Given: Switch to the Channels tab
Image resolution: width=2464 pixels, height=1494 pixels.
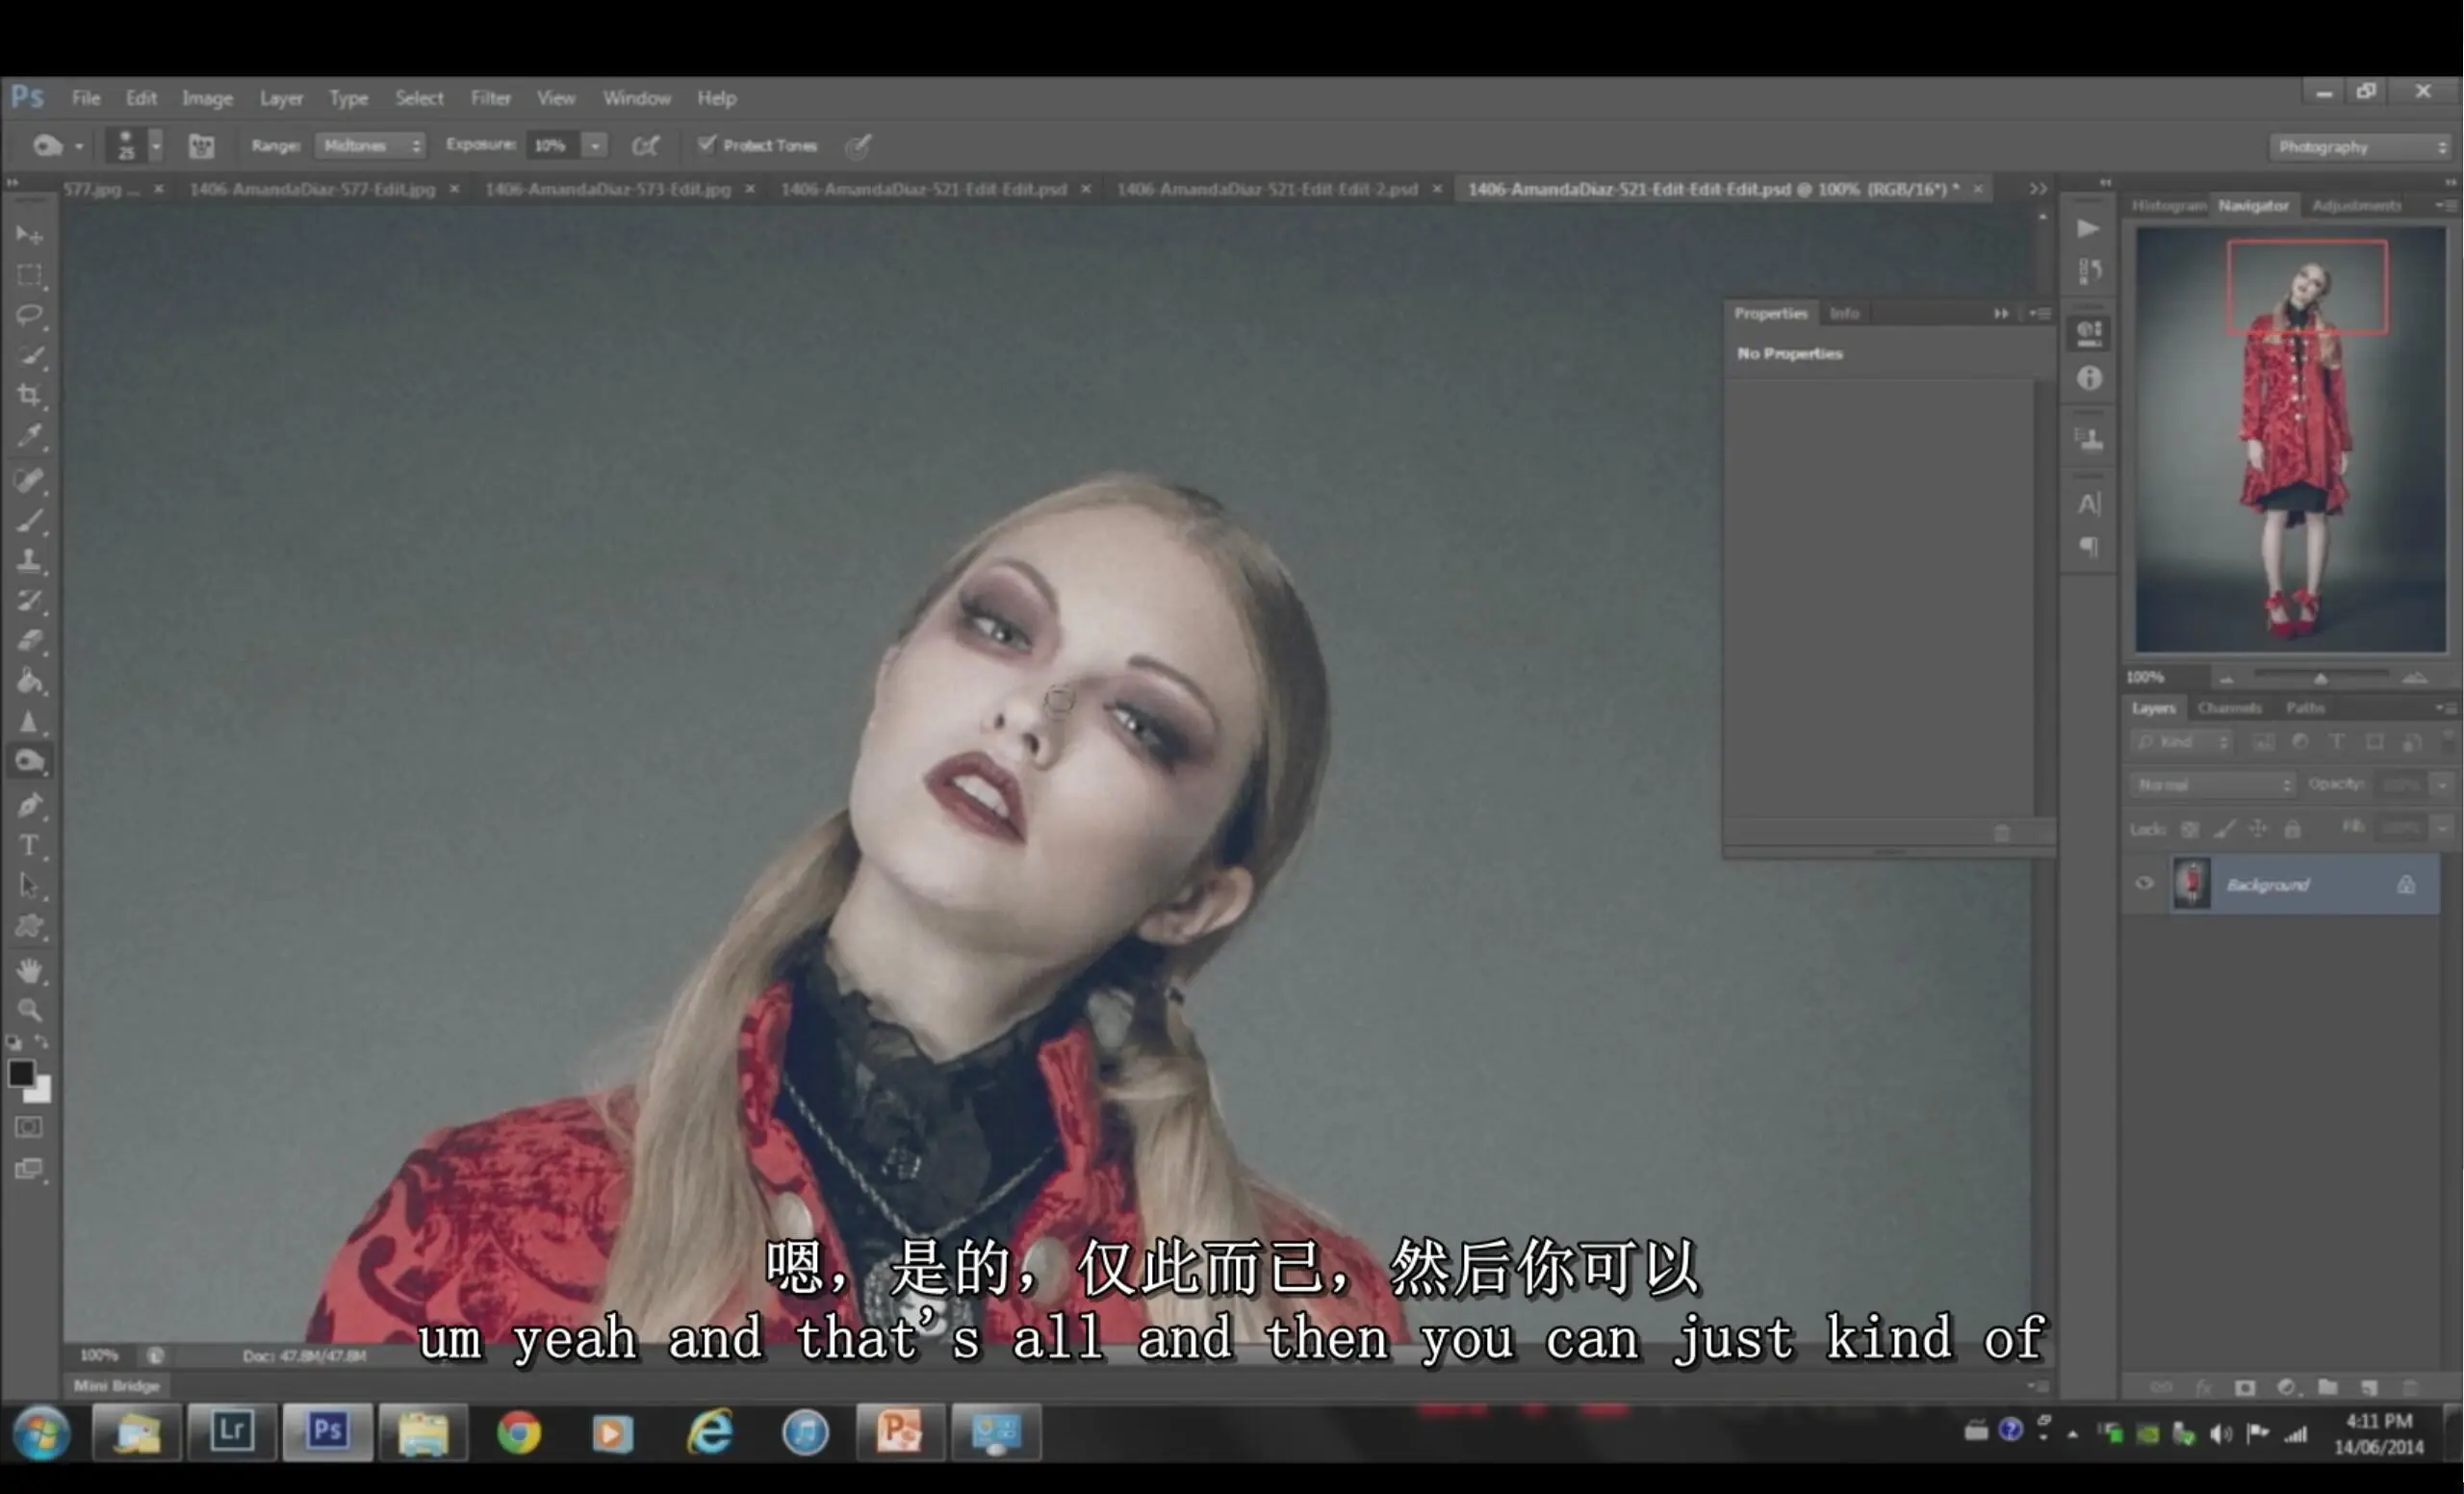Looking at the screenshot, I should 2229,708.
